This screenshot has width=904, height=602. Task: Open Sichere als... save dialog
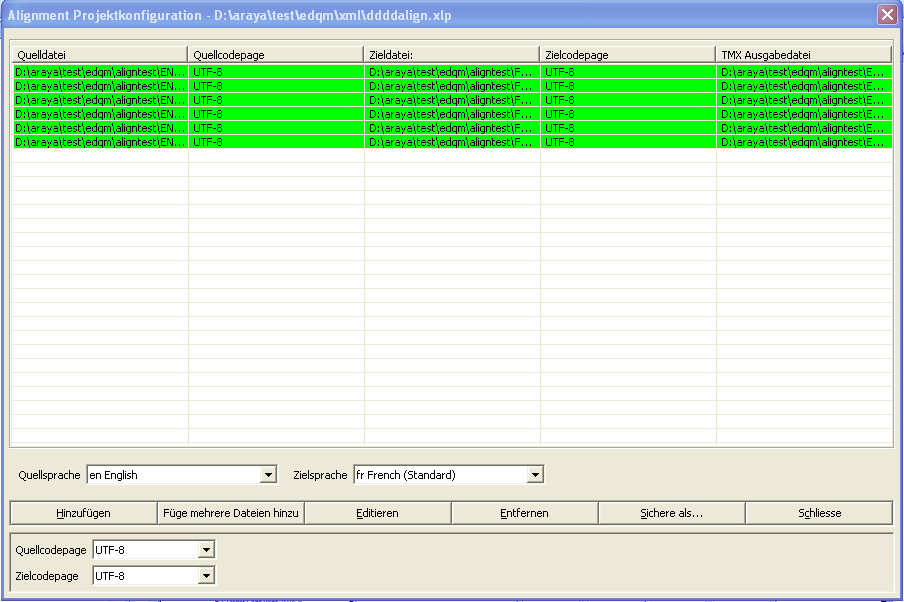point(671,513)
